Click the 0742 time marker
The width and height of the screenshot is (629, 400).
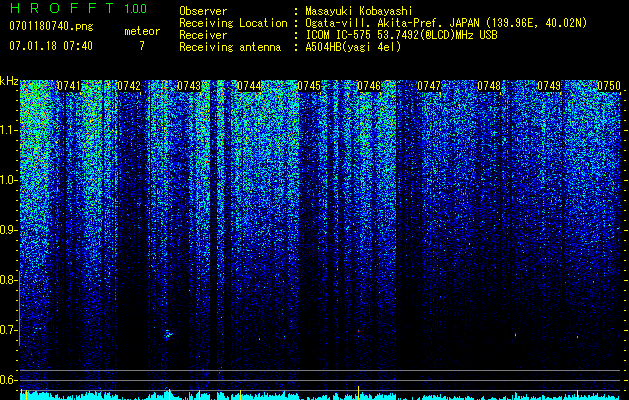coord(129,86)
